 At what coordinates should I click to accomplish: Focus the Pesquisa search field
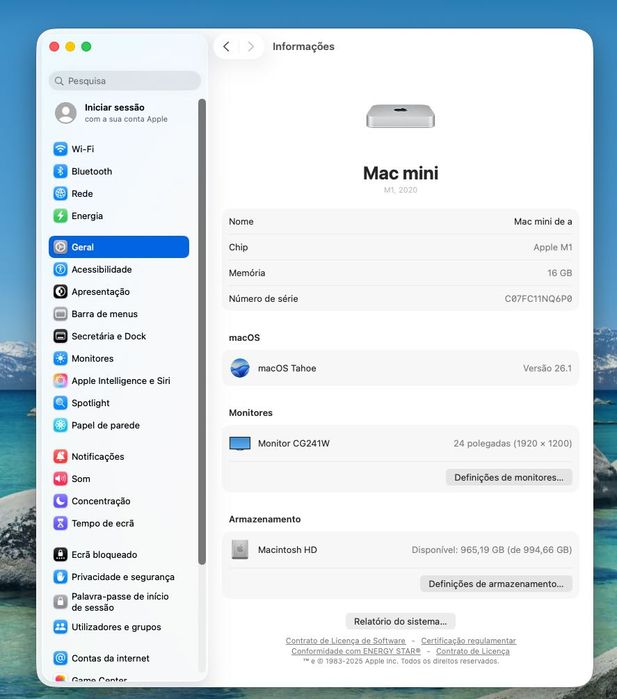(x=125, y=81)
